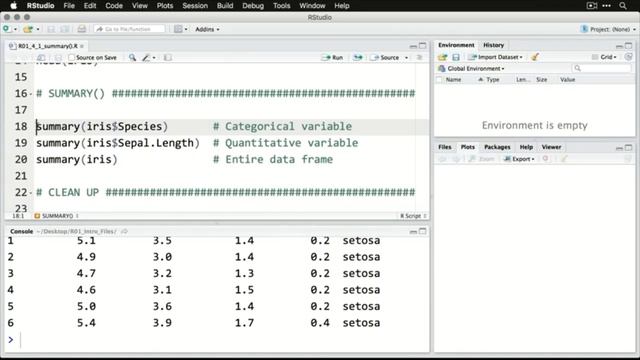Viewport: 640px width, 360px height.
Task: Switch to the Plots tab
Action: (x=468, y=147)
